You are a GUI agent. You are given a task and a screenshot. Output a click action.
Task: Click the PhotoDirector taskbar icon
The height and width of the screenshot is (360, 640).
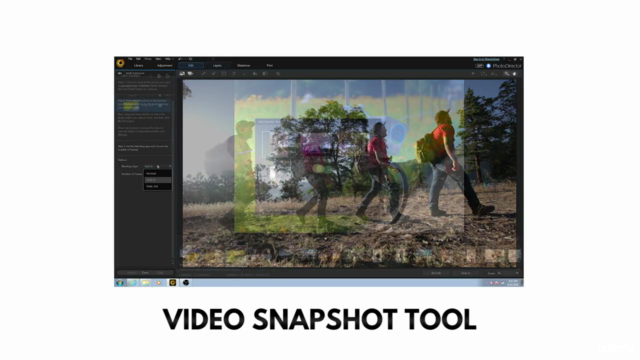coord(173,282)
